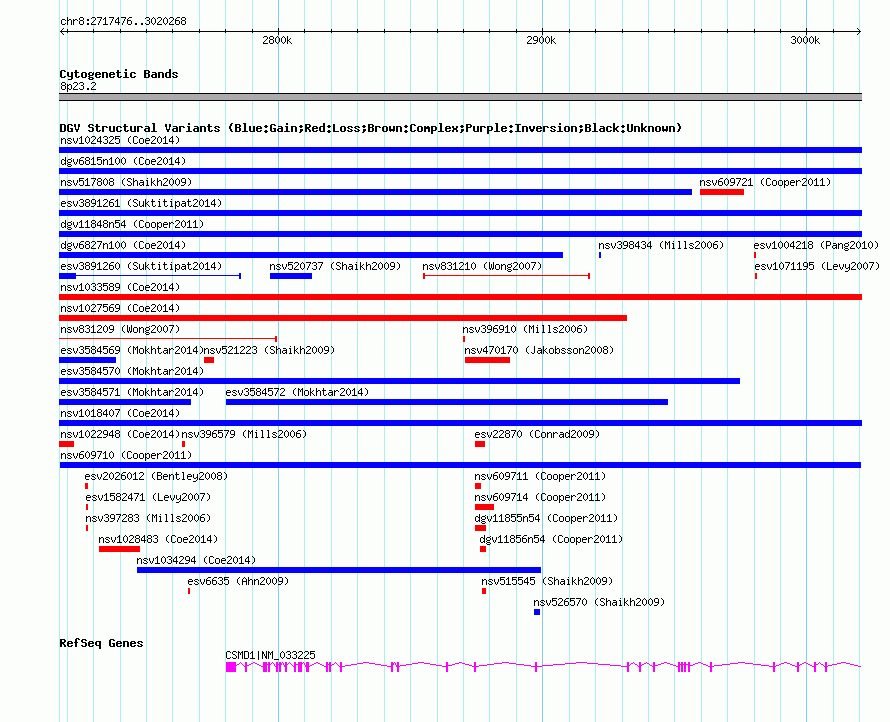Select the red nsv609721 (Cooper2011) loss bar

click(x=721, y=192)
